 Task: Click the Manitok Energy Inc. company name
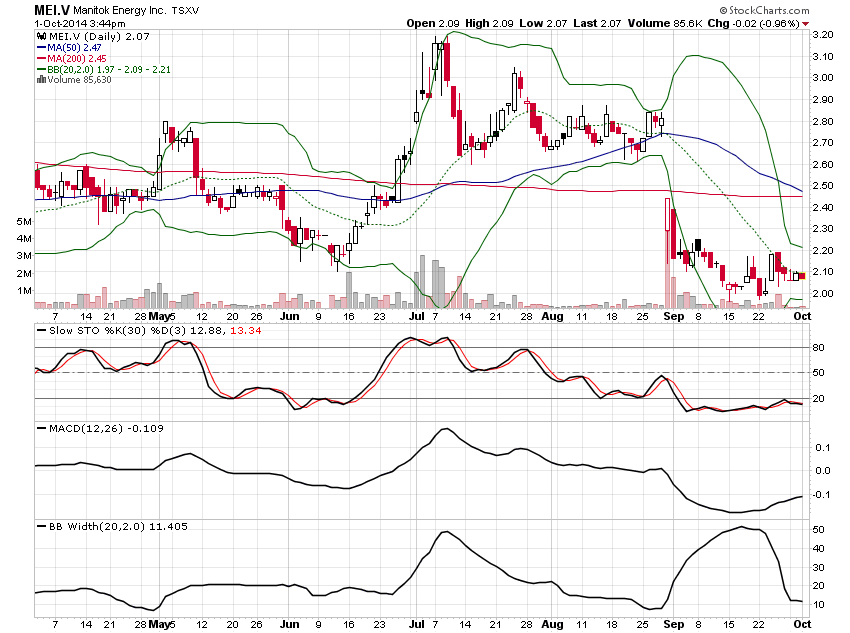120,10
